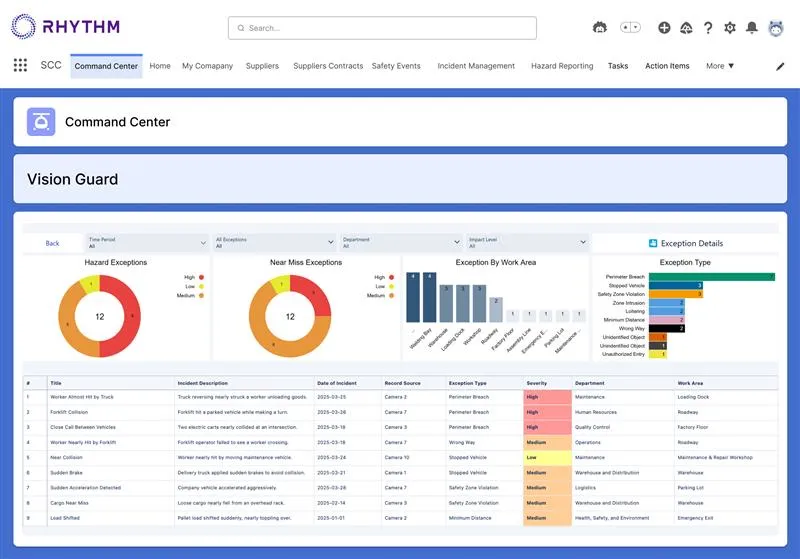Open the help question mark icon
The width and height of the screenshot is (800, 559).
click(708, 28)
